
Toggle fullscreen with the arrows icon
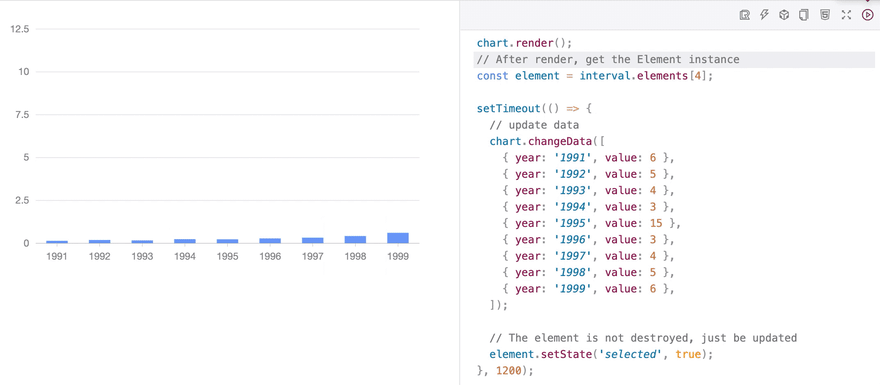tap(846, 15)
